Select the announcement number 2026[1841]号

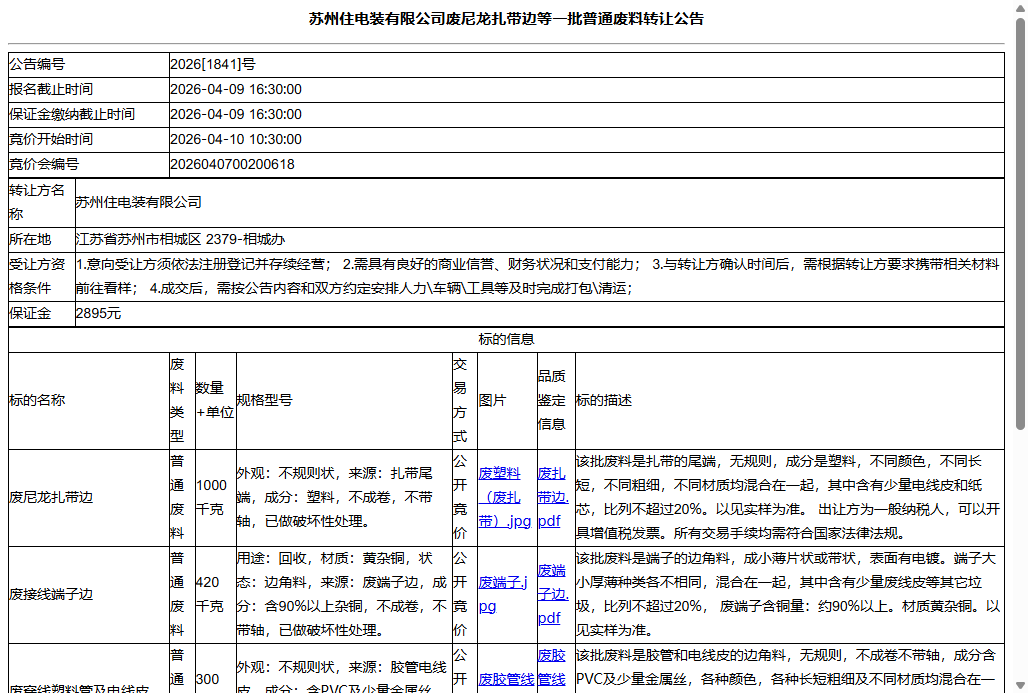(x=212, y=64)
